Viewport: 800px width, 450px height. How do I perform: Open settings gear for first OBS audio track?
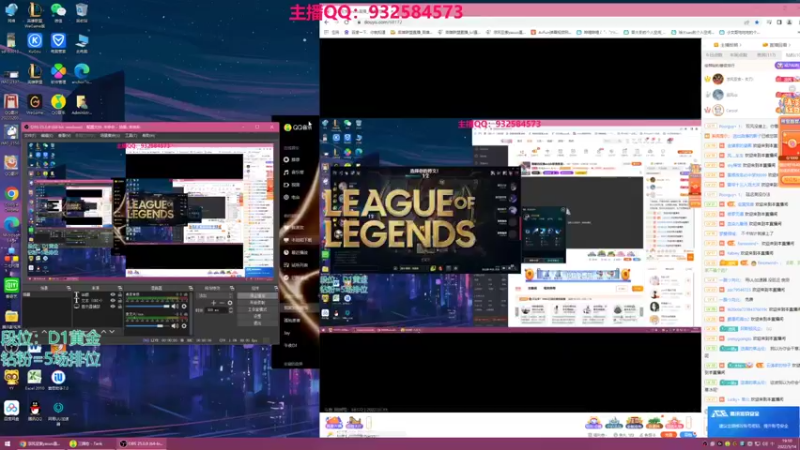point(184,306)
